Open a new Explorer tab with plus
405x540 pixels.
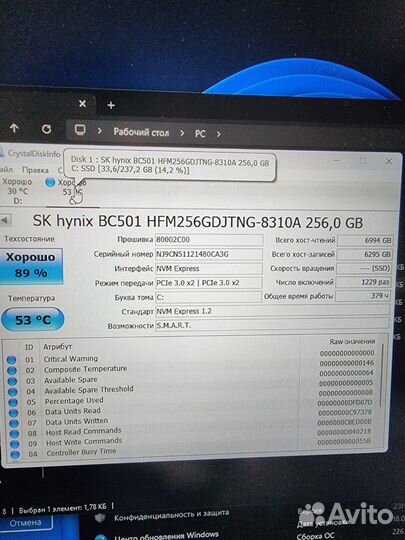[x=111, y=105]
